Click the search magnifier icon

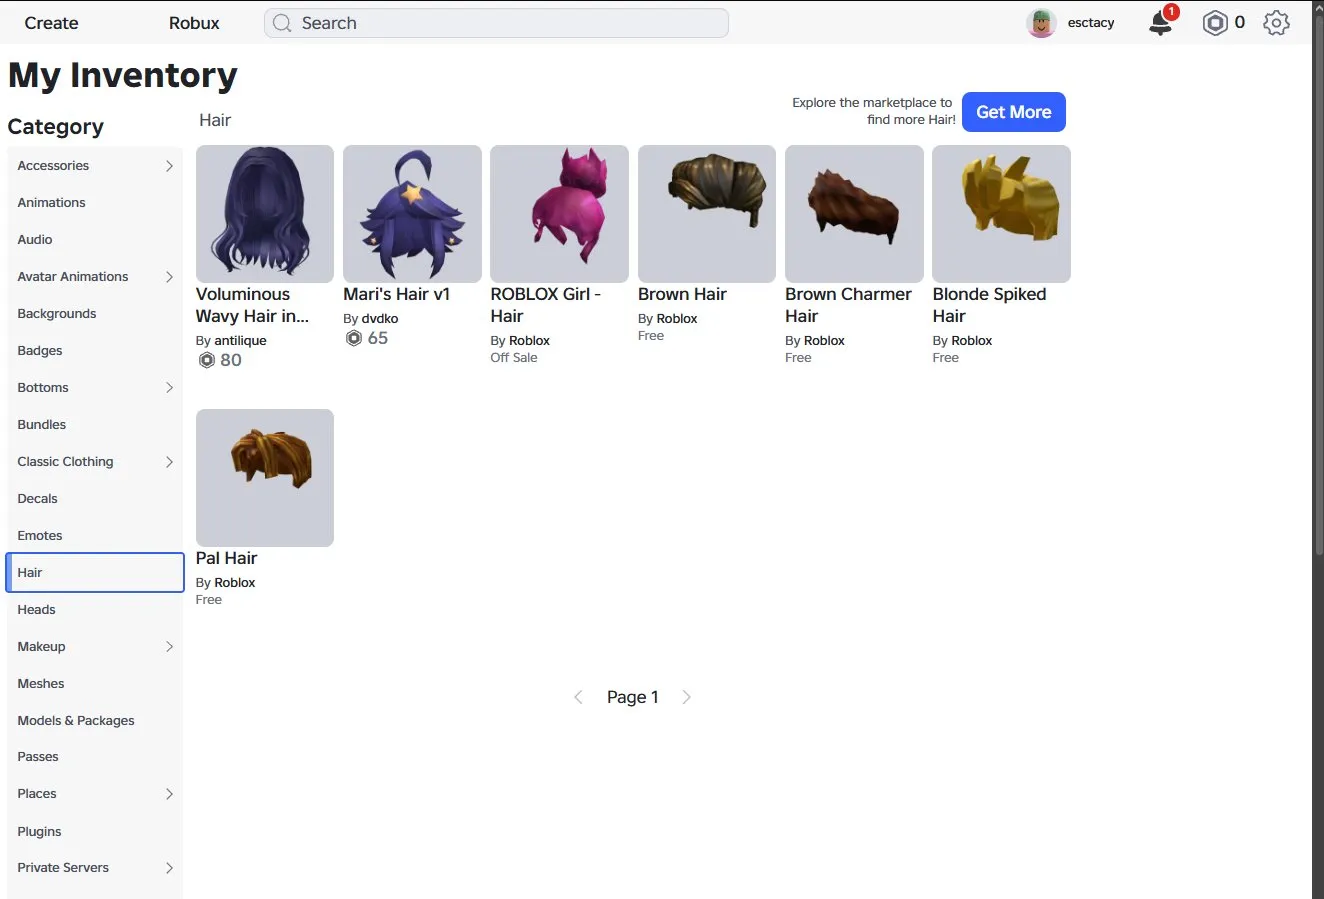tap(282, 23)
